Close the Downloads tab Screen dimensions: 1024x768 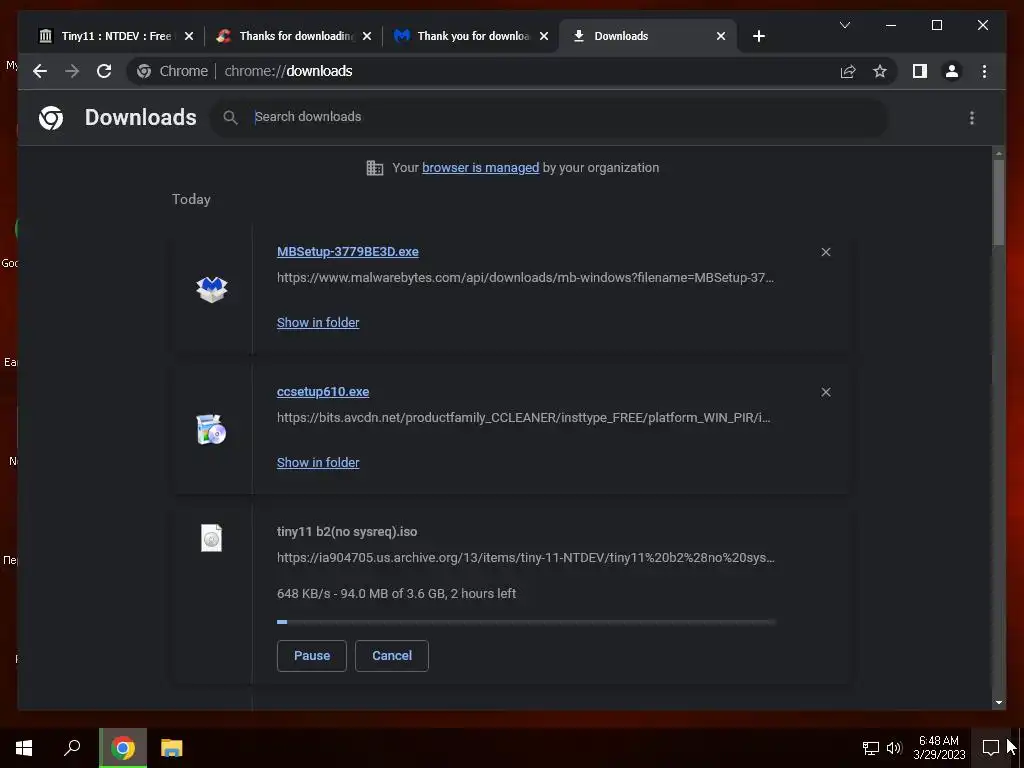(721, 36)
